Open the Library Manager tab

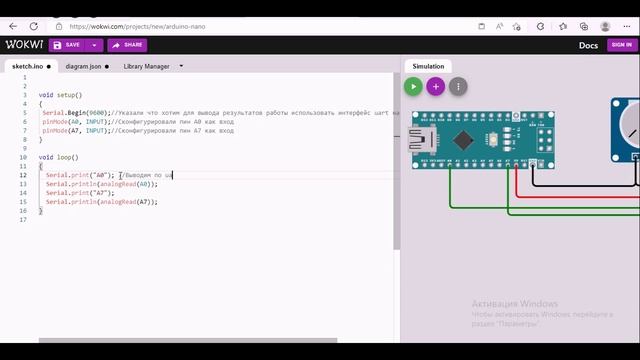pyautogui.click(x=146, y=66)
